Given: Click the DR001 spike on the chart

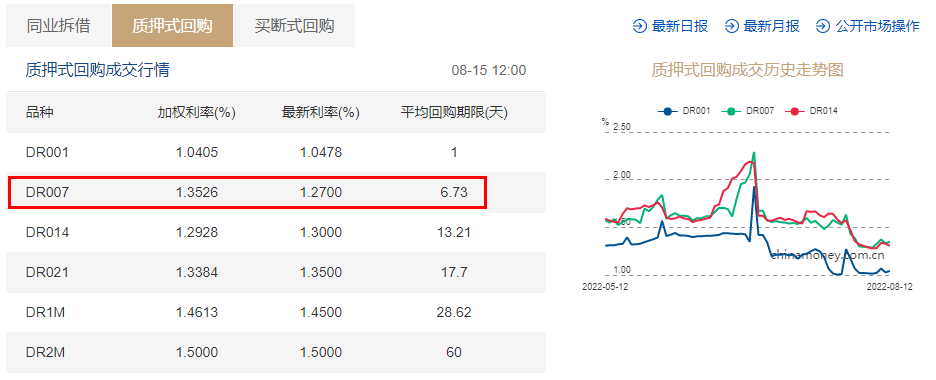Looking at the screenshot, I should coord(755,187).
